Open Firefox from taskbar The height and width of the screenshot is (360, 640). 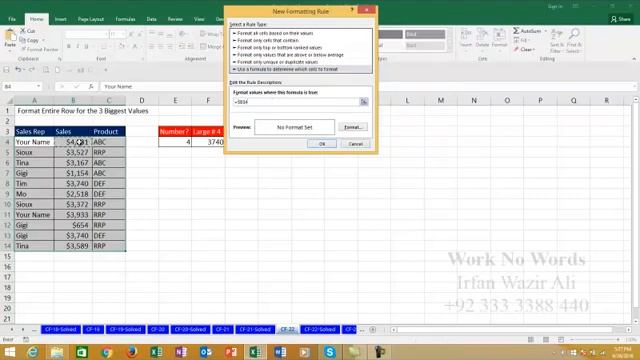click(131, 352)
